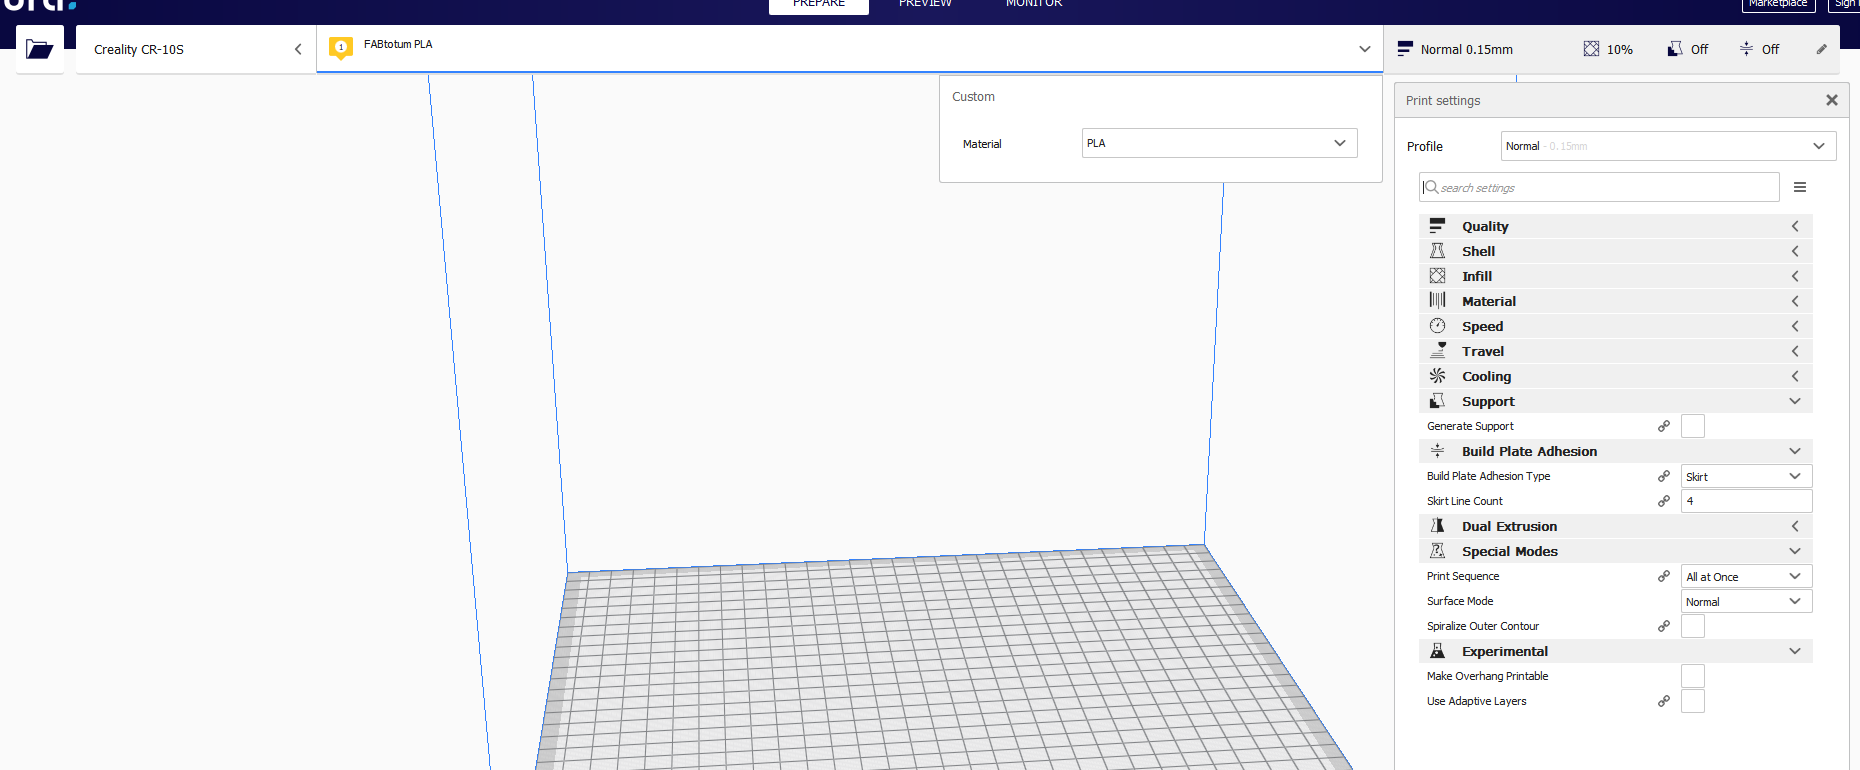
Task: Expand the FABtotum PLA configuration dropdown
Action: [850, 49]
